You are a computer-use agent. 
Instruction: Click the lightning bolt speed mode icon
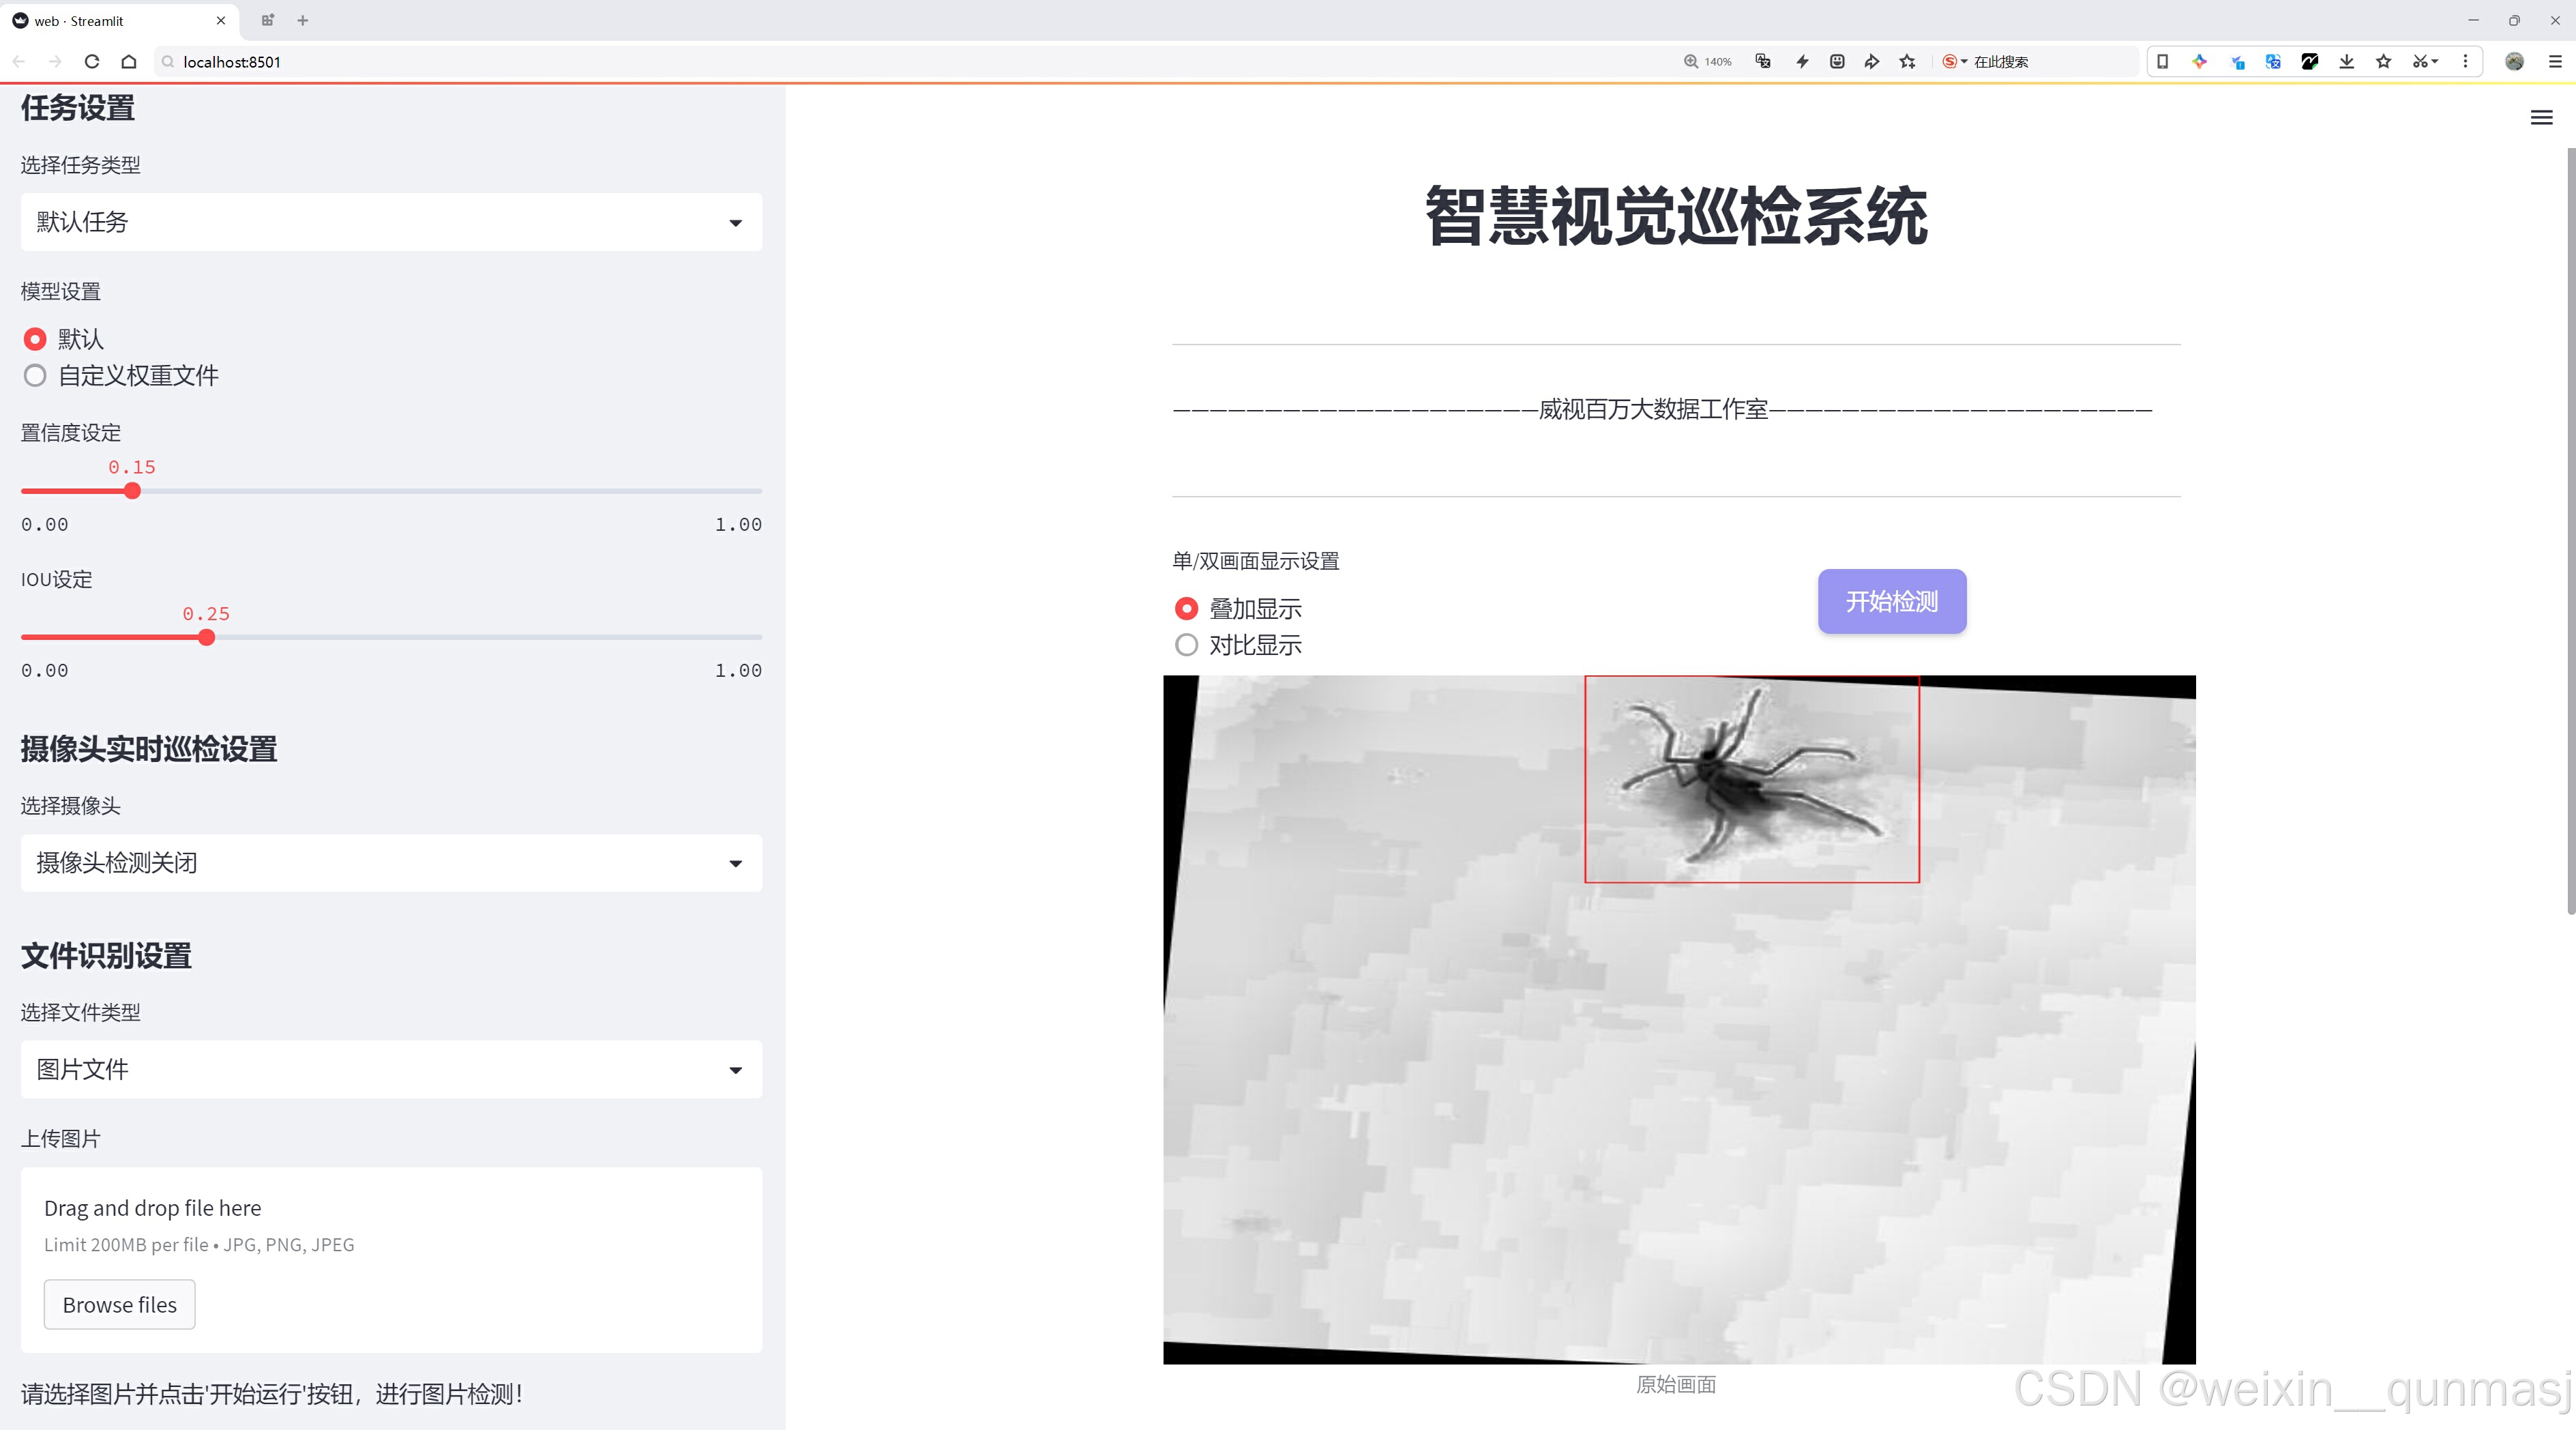pyautogui.click(x=1802, y=62)
